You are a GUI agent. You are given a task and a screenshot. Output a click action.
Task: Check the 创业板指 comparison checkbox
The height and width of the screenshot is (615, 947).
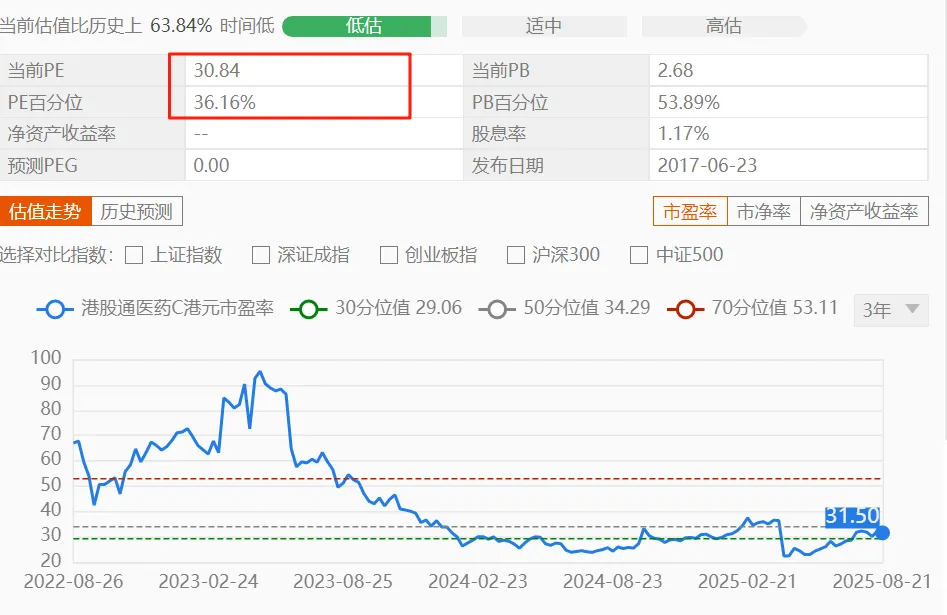[389, 255]
